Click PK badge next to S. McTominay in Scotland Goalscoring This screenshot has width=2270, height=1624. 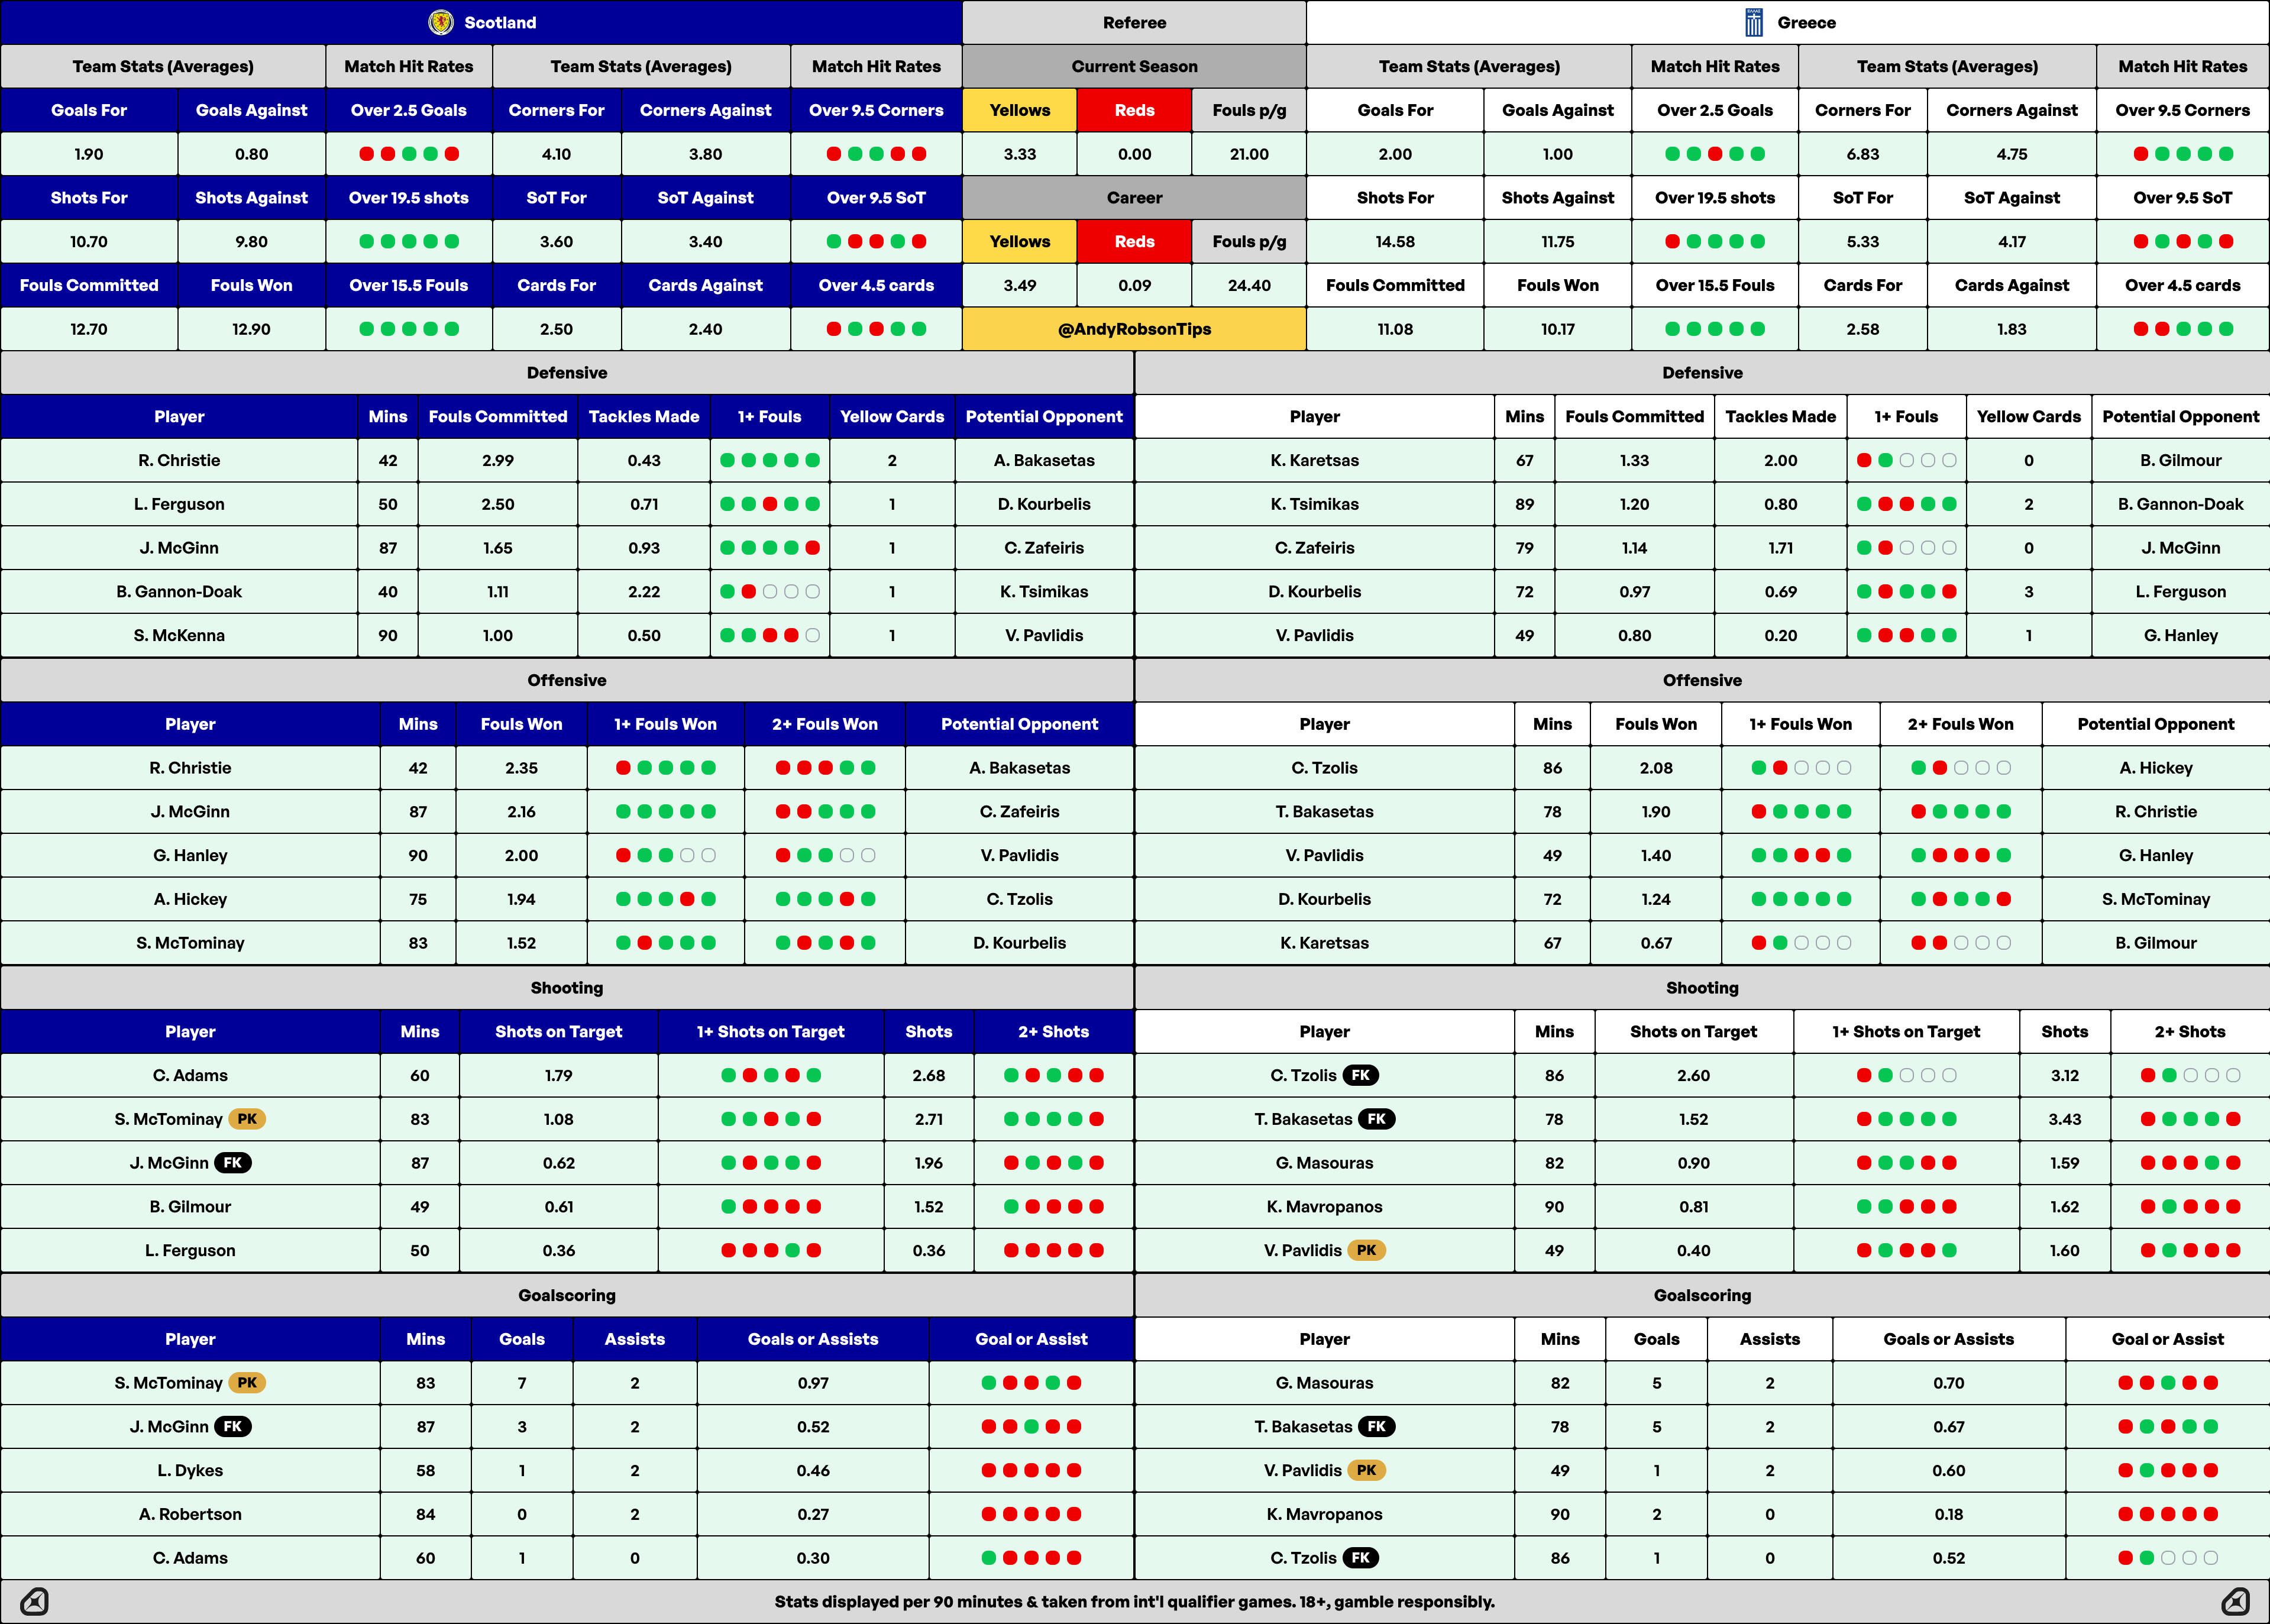pyautogui.click(x=247, y=1383)
